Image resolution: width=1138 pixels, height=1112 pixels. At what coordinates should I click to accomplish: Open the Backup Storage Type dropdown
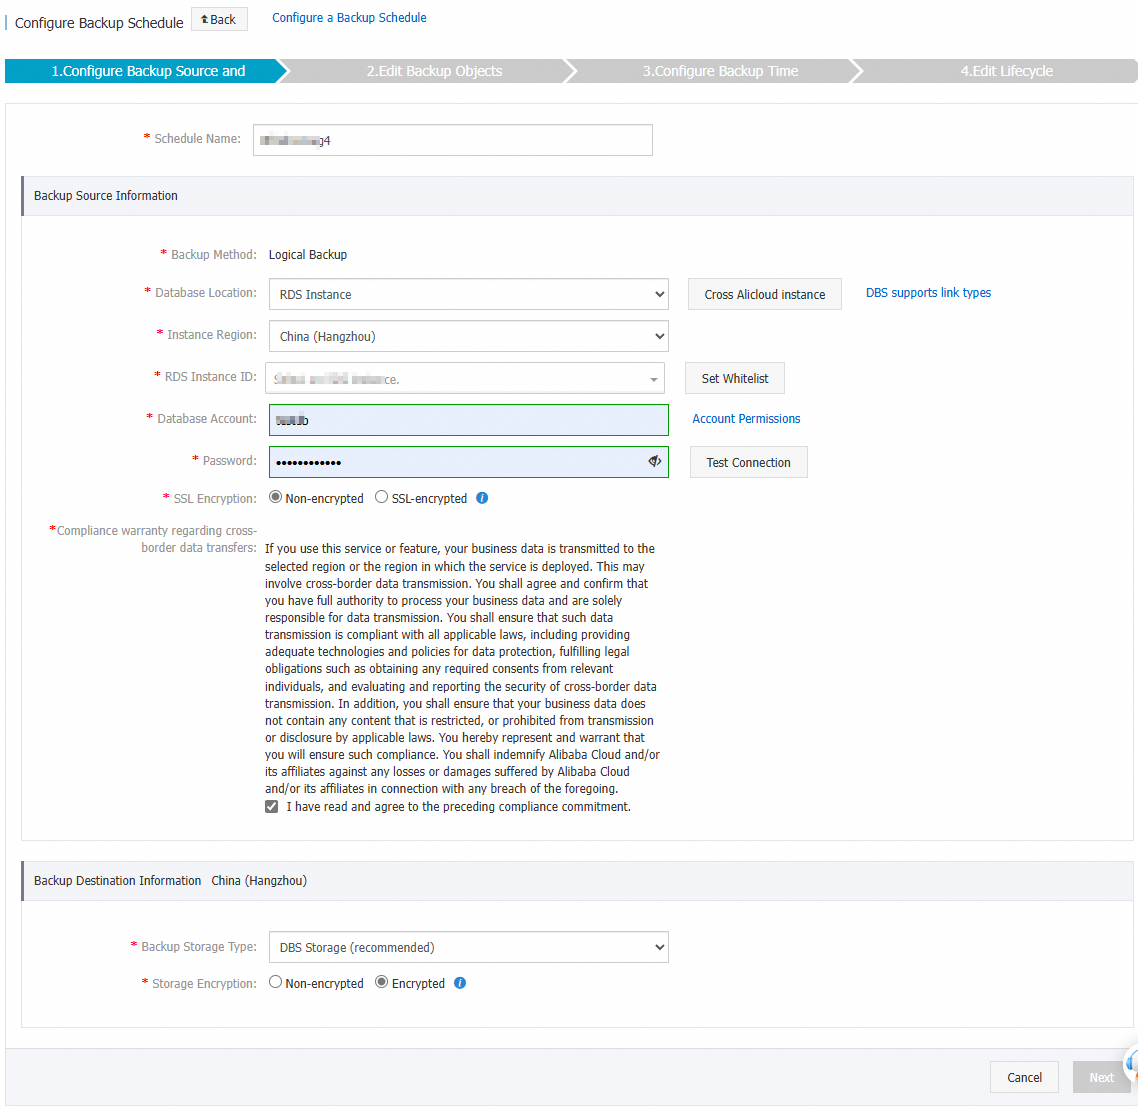tap(468, 948)
